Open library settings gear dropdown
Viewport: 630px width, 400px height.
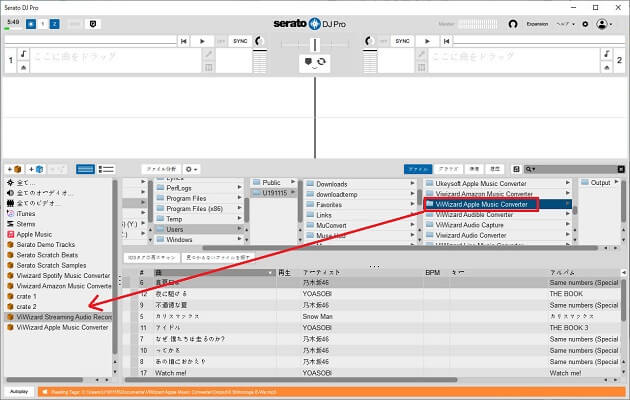pos(191,169)
